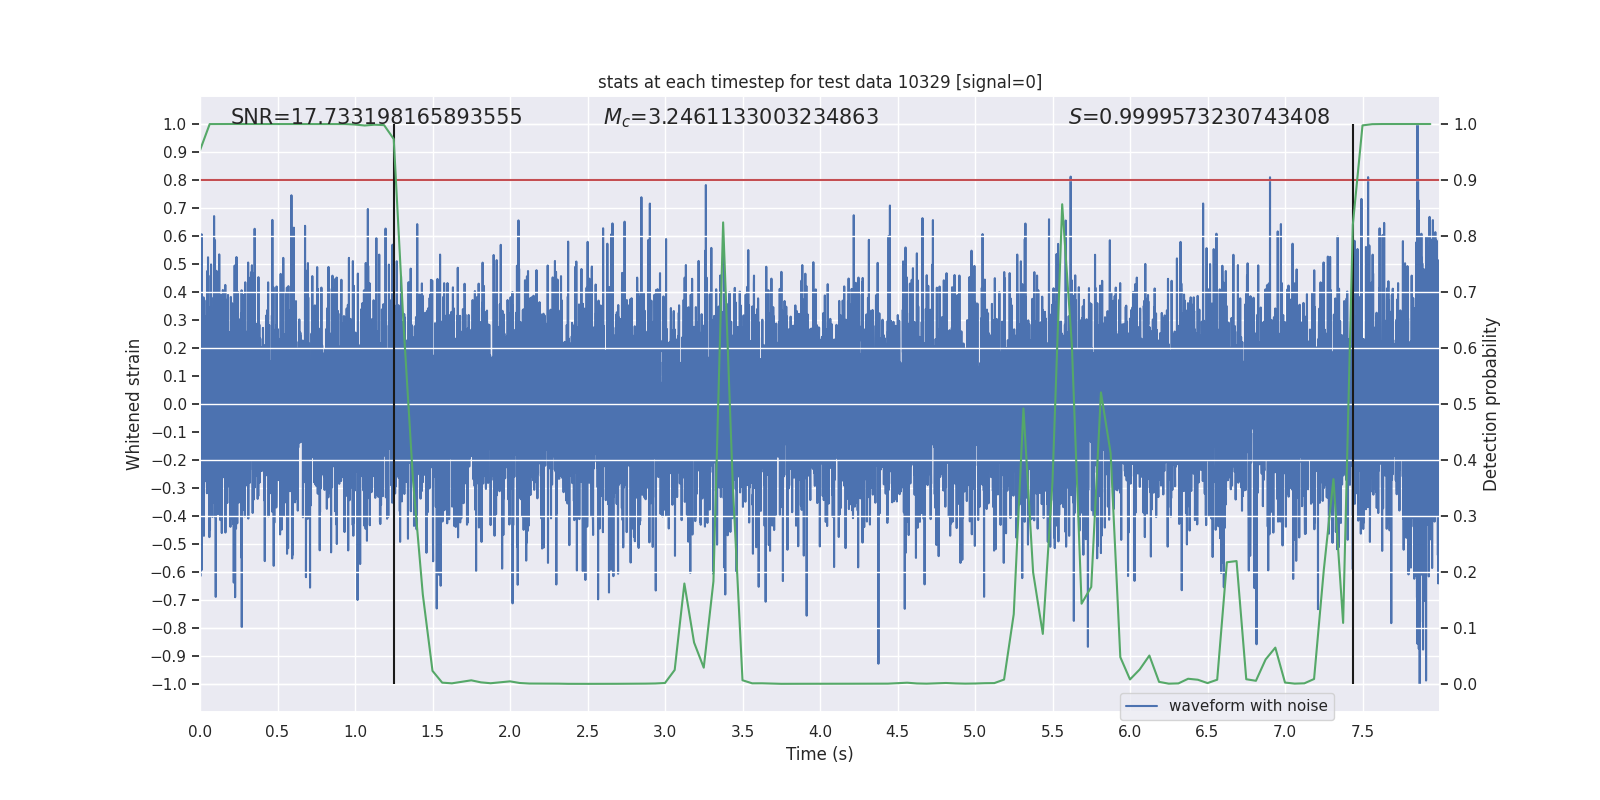Click the −0.3 tick on the strain axis
This screenshot has height=800, width=1600.
click(169, 488)
